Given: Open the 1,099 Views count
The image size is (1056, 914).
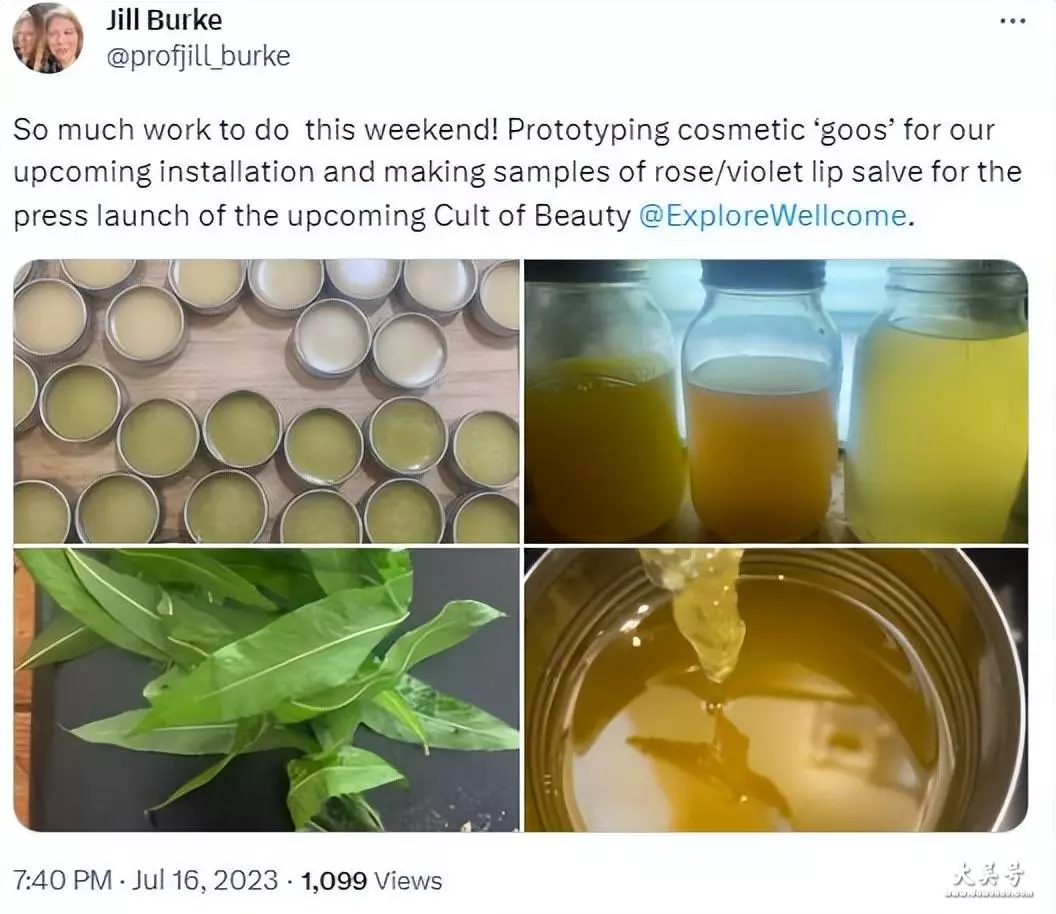Looking at the screenshot, I should tap(371, 880).
